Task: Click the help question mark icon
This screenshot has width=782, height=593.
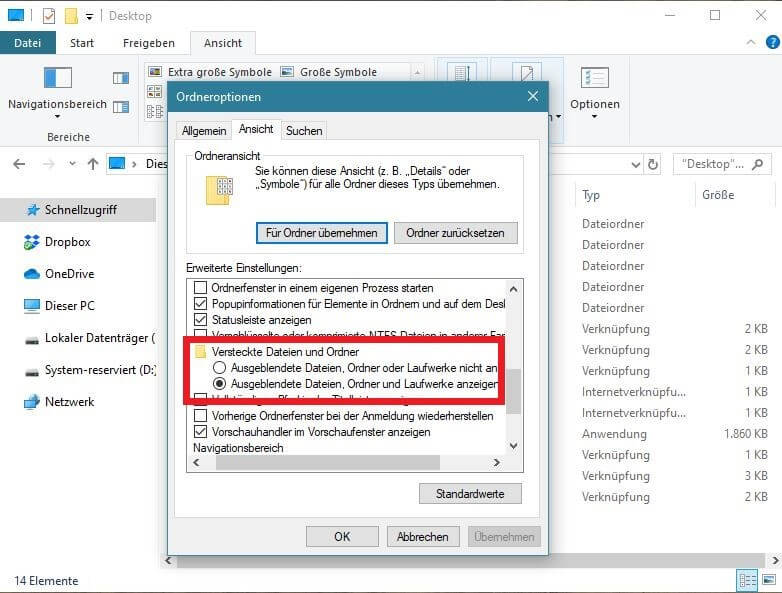Action: 773,42
